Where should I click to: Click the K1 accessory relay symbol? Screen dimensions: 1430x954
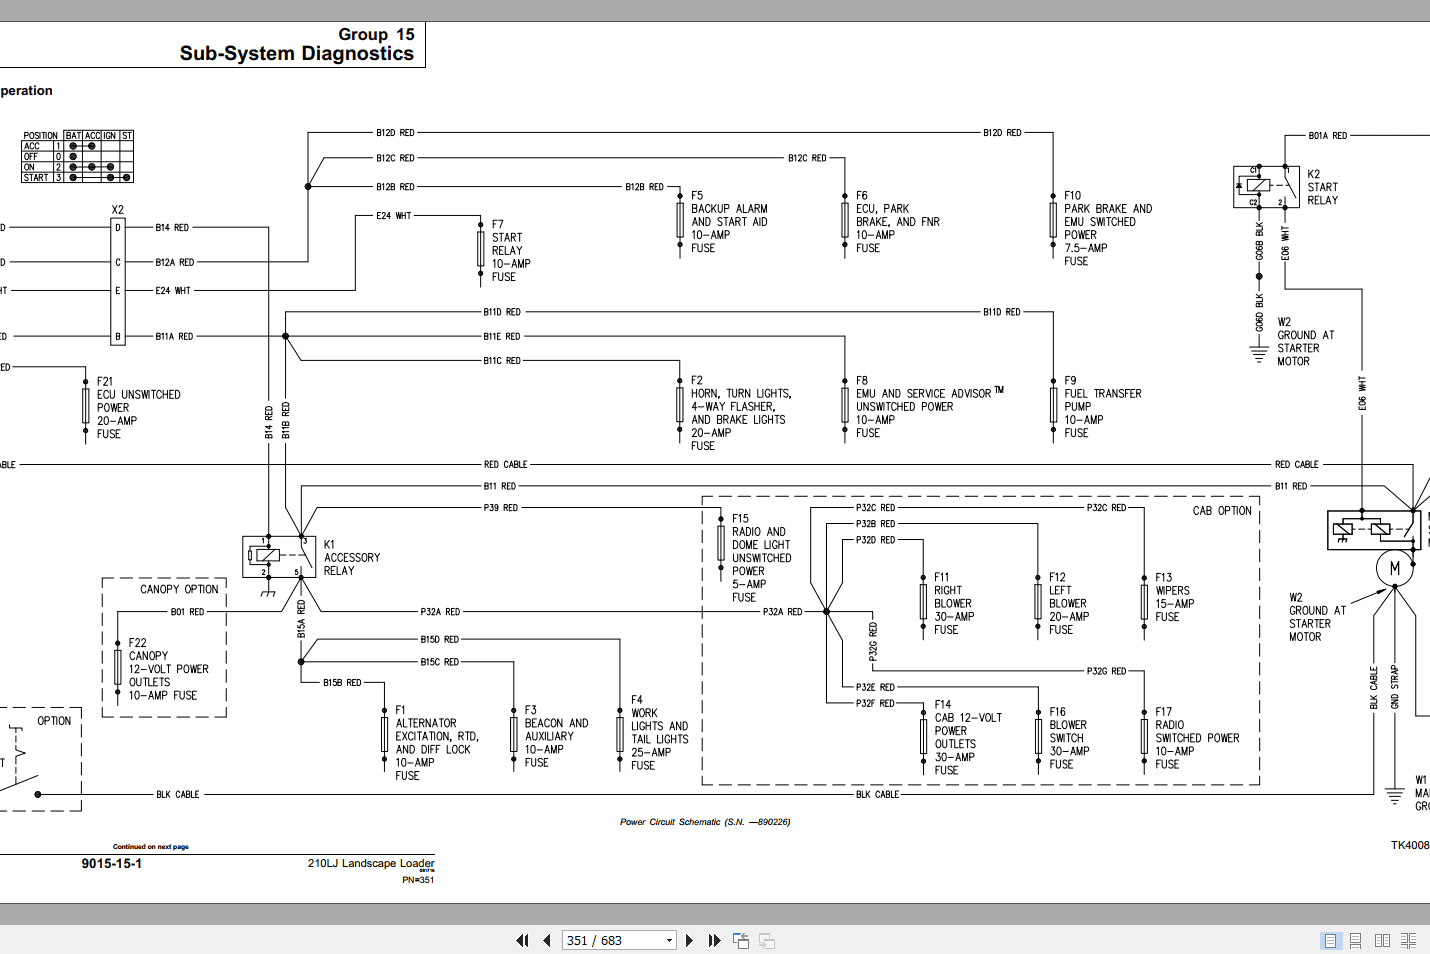(x=279, y=557)
